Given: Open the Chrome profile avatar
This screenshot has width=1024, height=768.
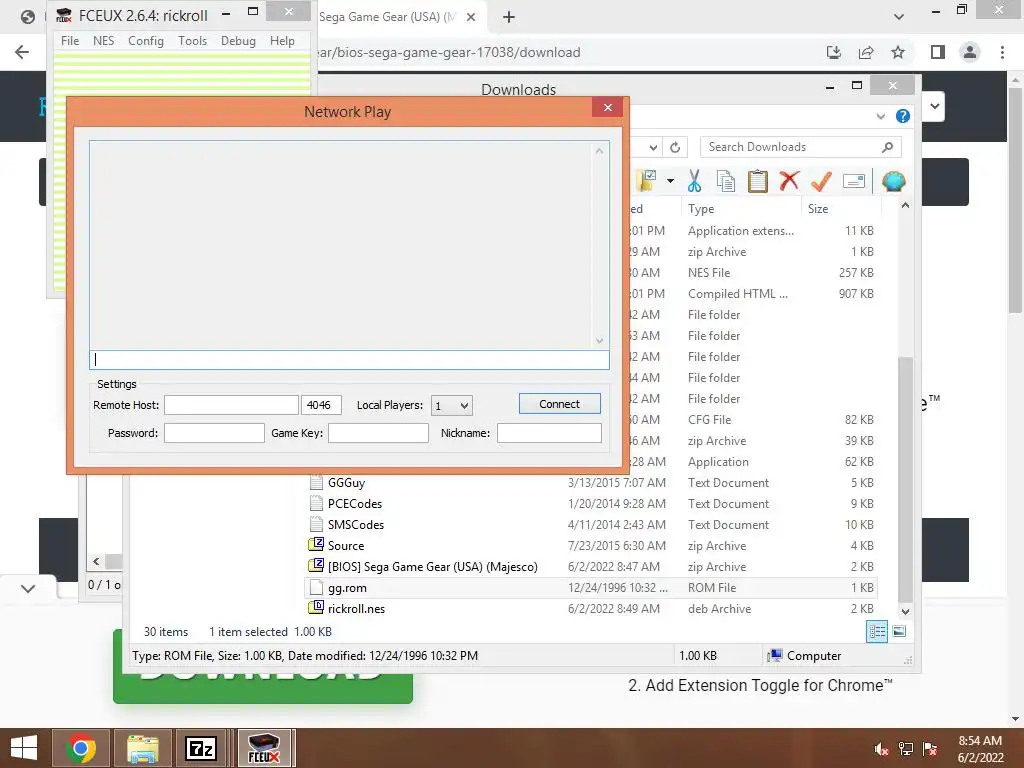Looking at the screenshot, I should pyautogui.click(x=970, y=52).
